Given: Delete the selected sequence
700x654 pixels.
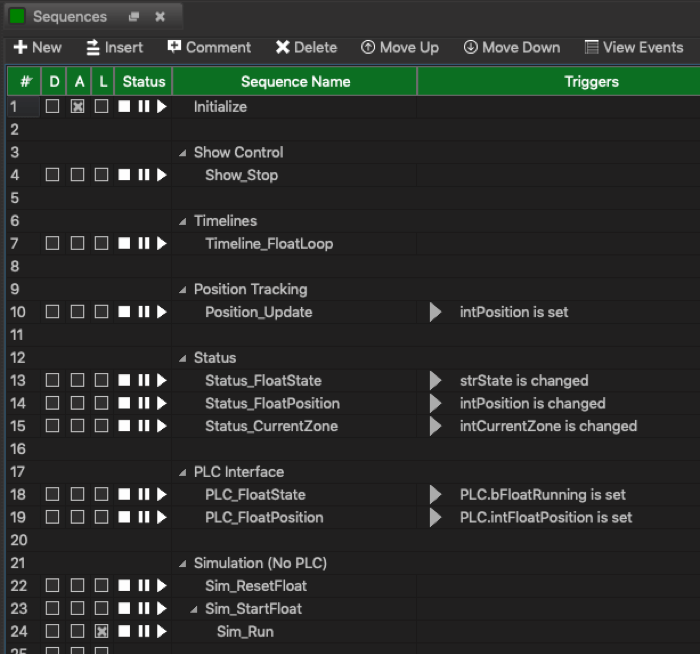Looking at the screenshot, I should pyautogui.click(x=306, y=47).
